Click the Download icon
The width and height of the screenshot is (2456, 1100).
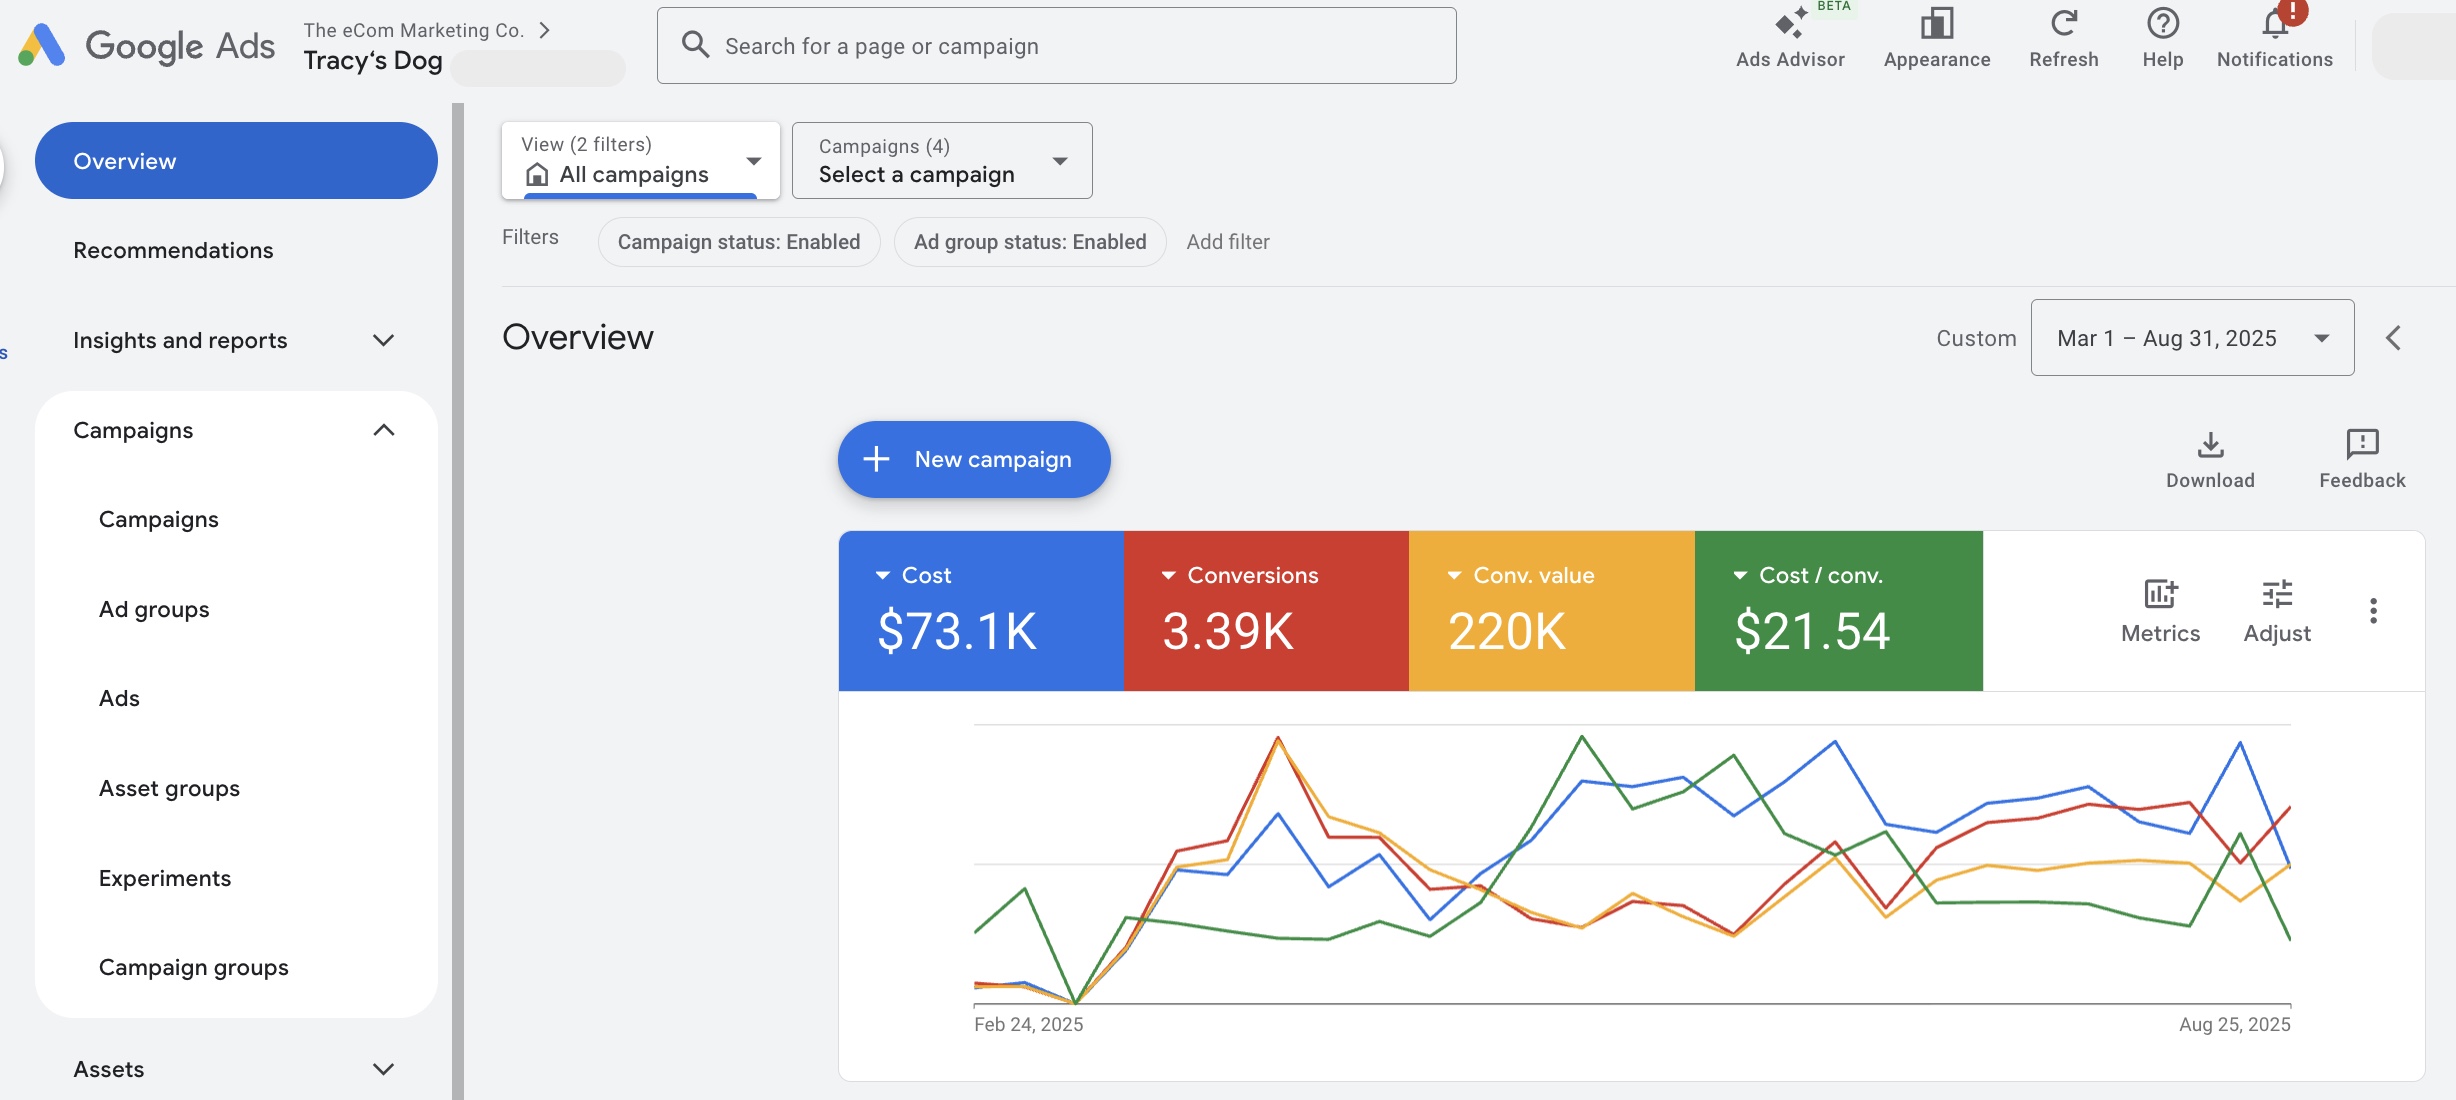(2210, 446)
